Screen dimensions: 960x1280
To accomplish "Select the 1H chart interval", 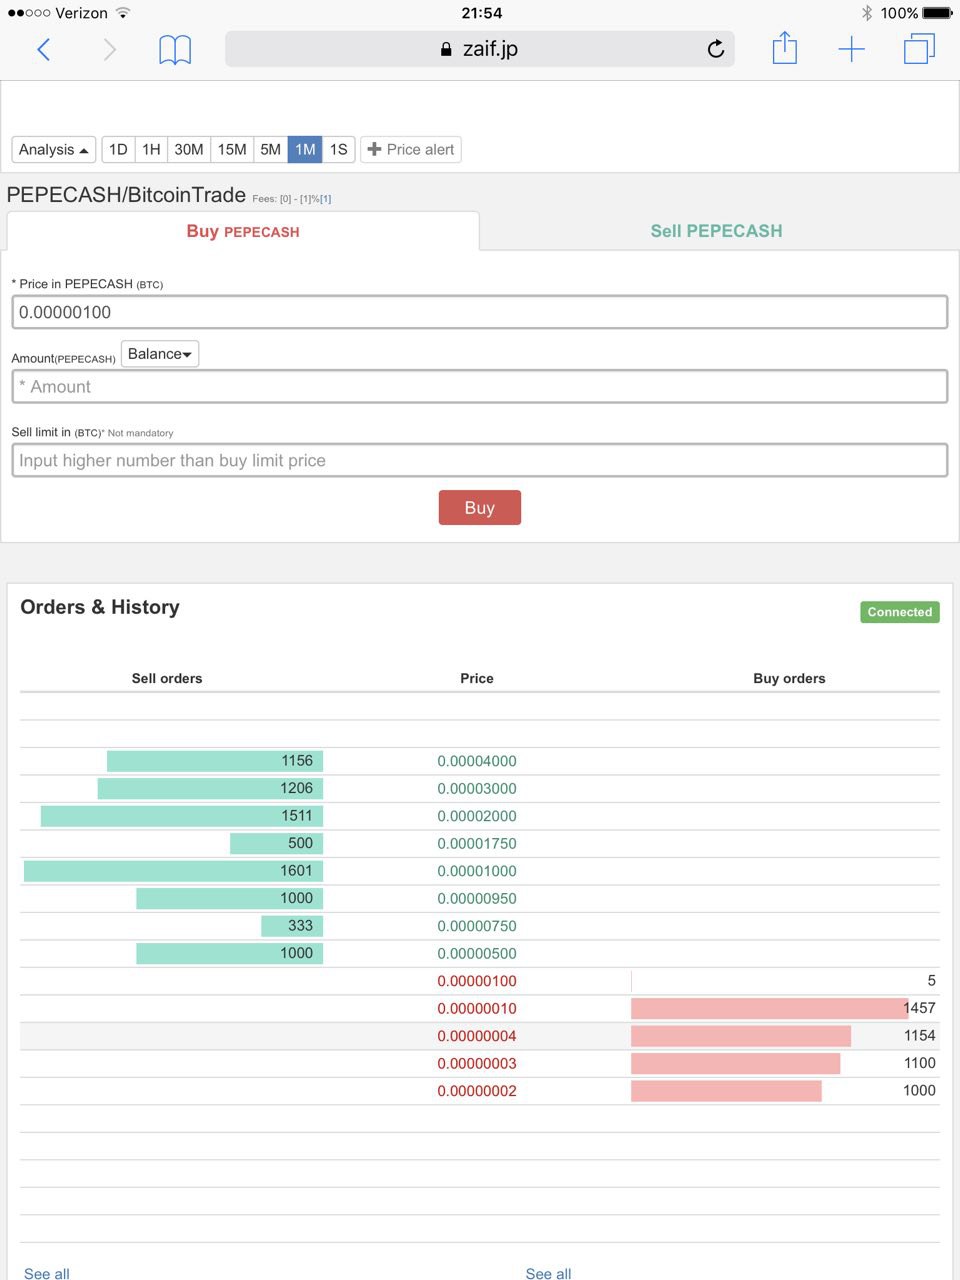I will click(151, 149).
